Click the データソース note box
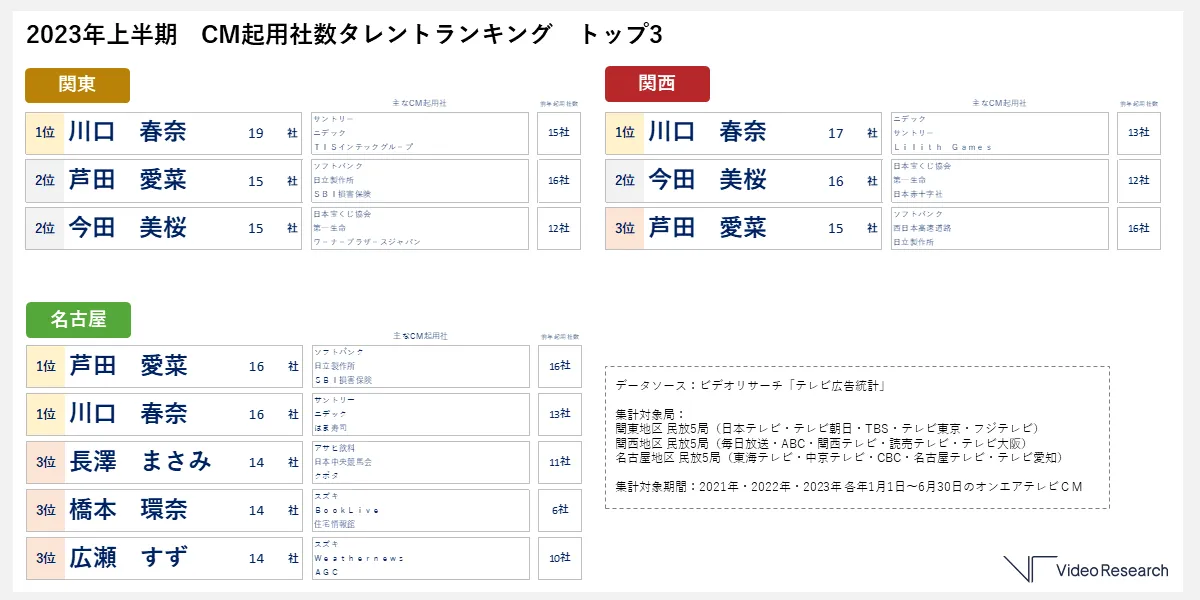This screenshot has height=600, width=1200. pyautogui.click(x=857, y=437)
